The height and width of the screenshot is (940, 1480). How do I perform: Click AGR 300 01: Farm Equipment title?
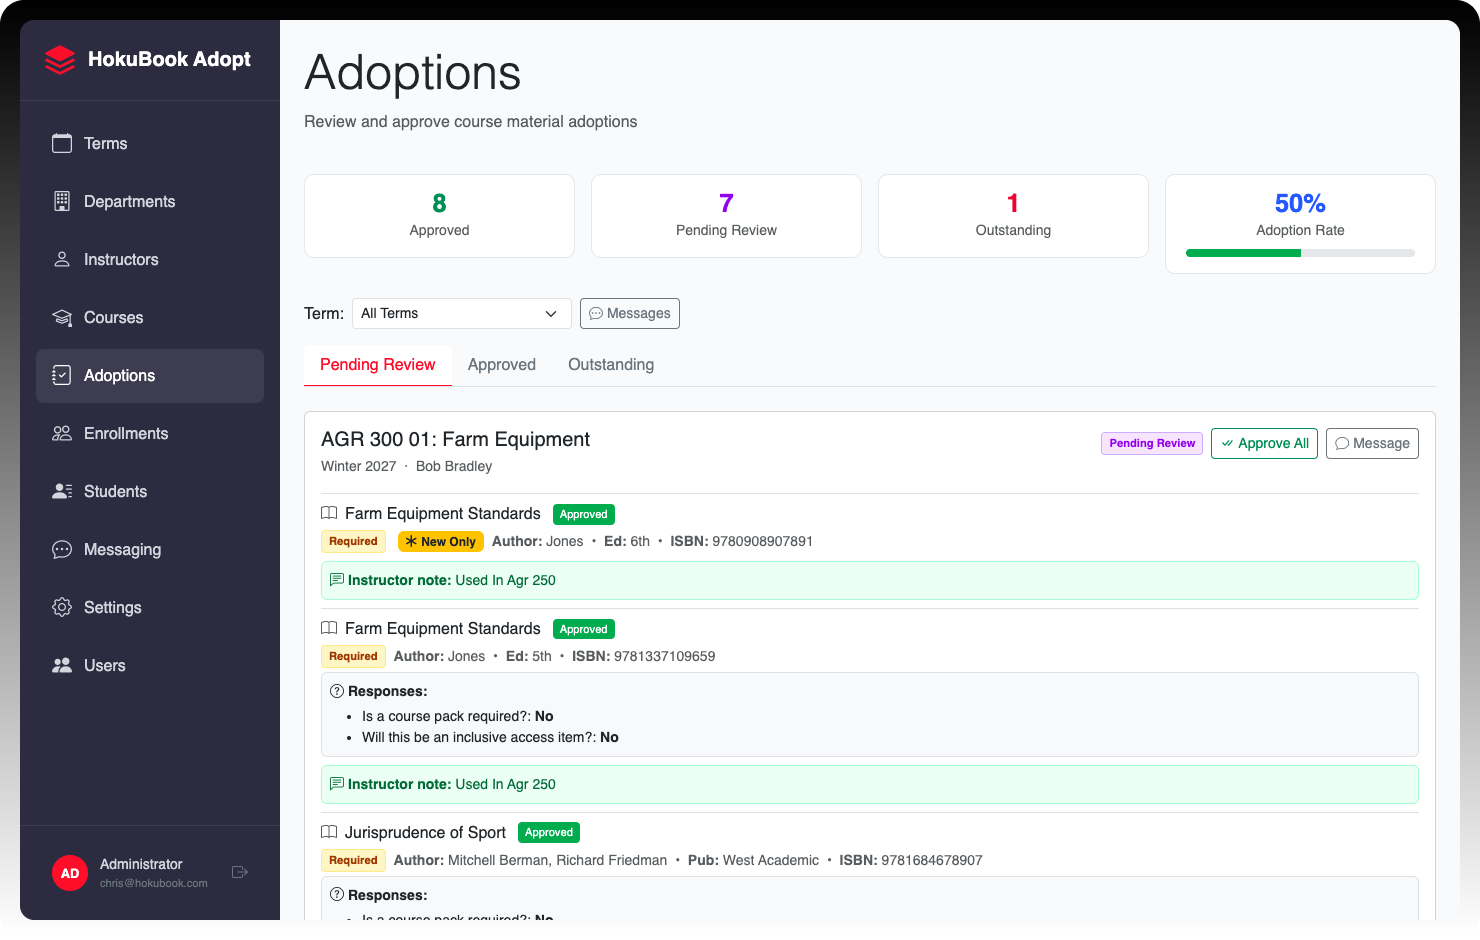click(455, 439)
